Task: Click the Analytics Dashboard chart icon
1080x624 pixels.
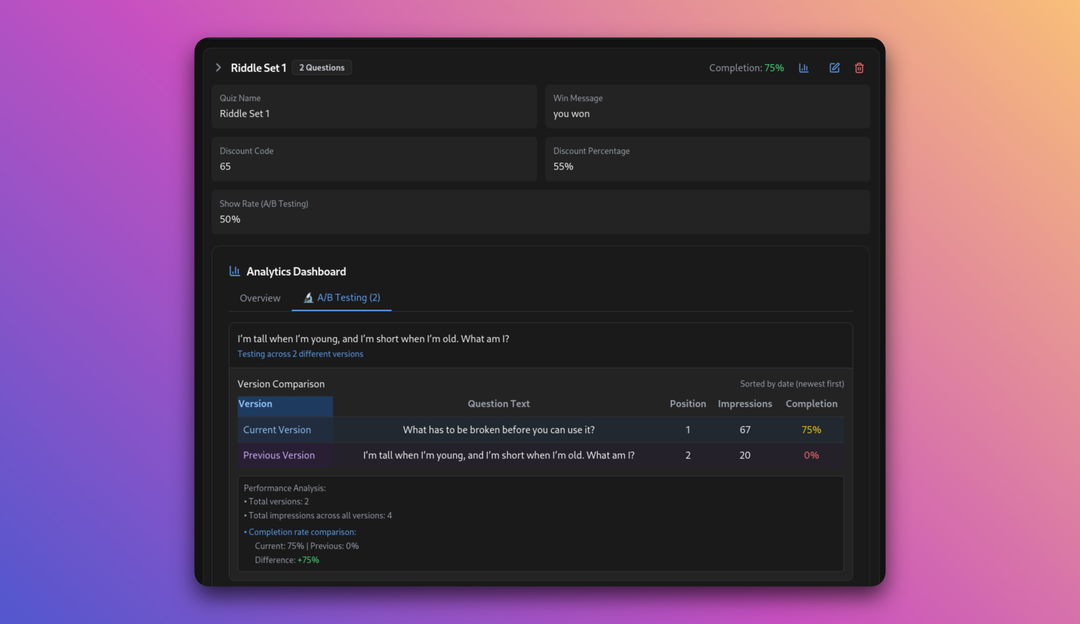Action: [234, 271]
